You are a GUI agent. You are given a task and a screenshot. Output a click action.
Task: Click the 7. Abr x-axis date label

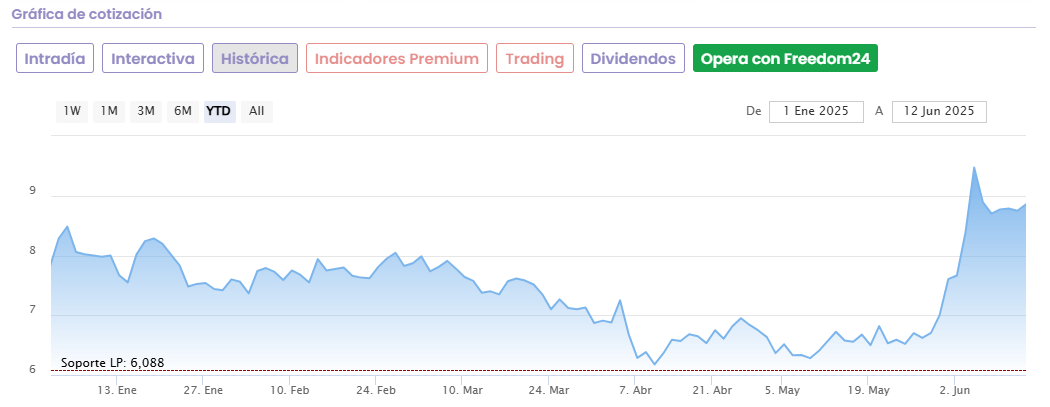coord(636,389)
